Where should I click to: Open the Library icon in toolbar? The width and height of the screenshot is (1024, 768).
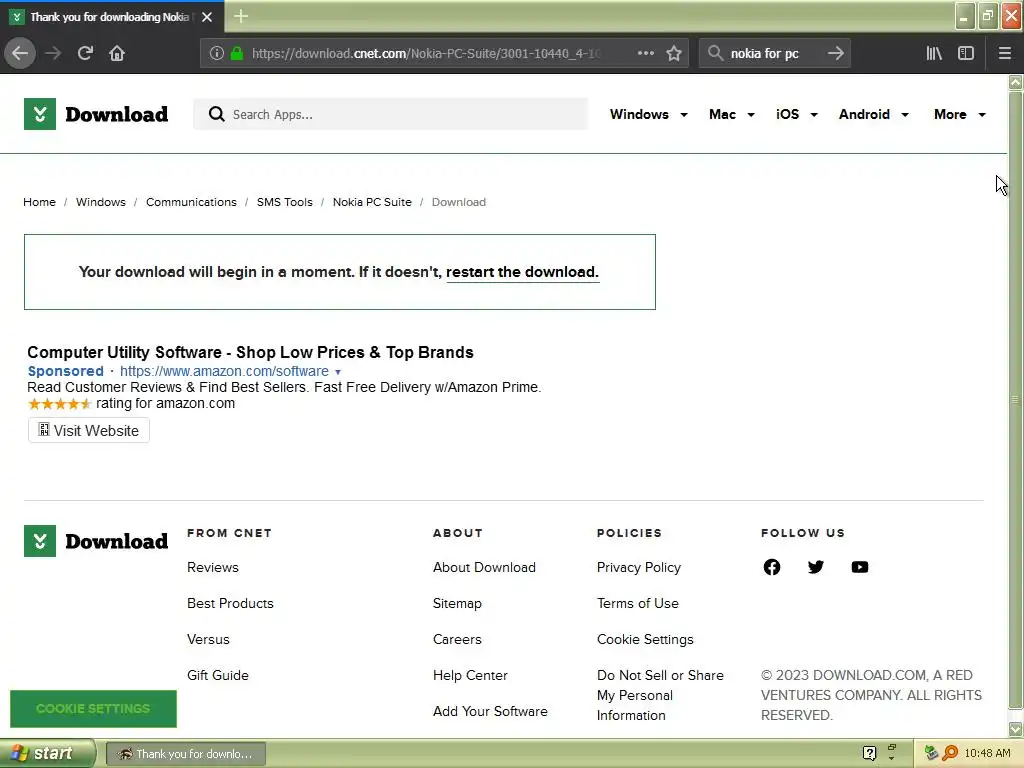934,53
